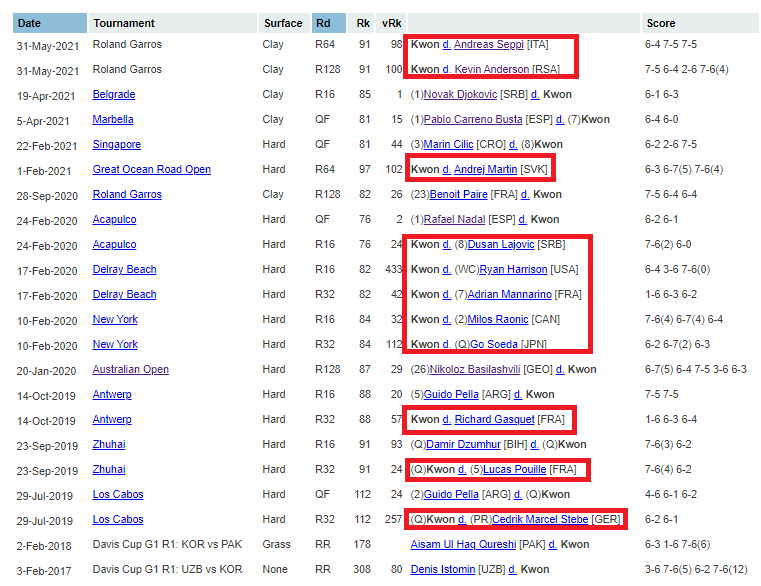This screenshot has height=586, width=761.
Task: Sort by the Rd column header
Action: [329, 23]
